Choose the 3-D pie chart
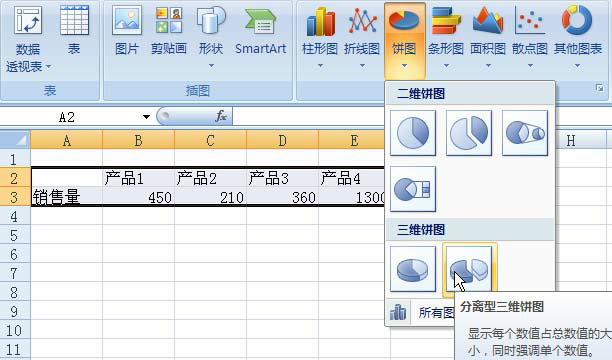 413,269
